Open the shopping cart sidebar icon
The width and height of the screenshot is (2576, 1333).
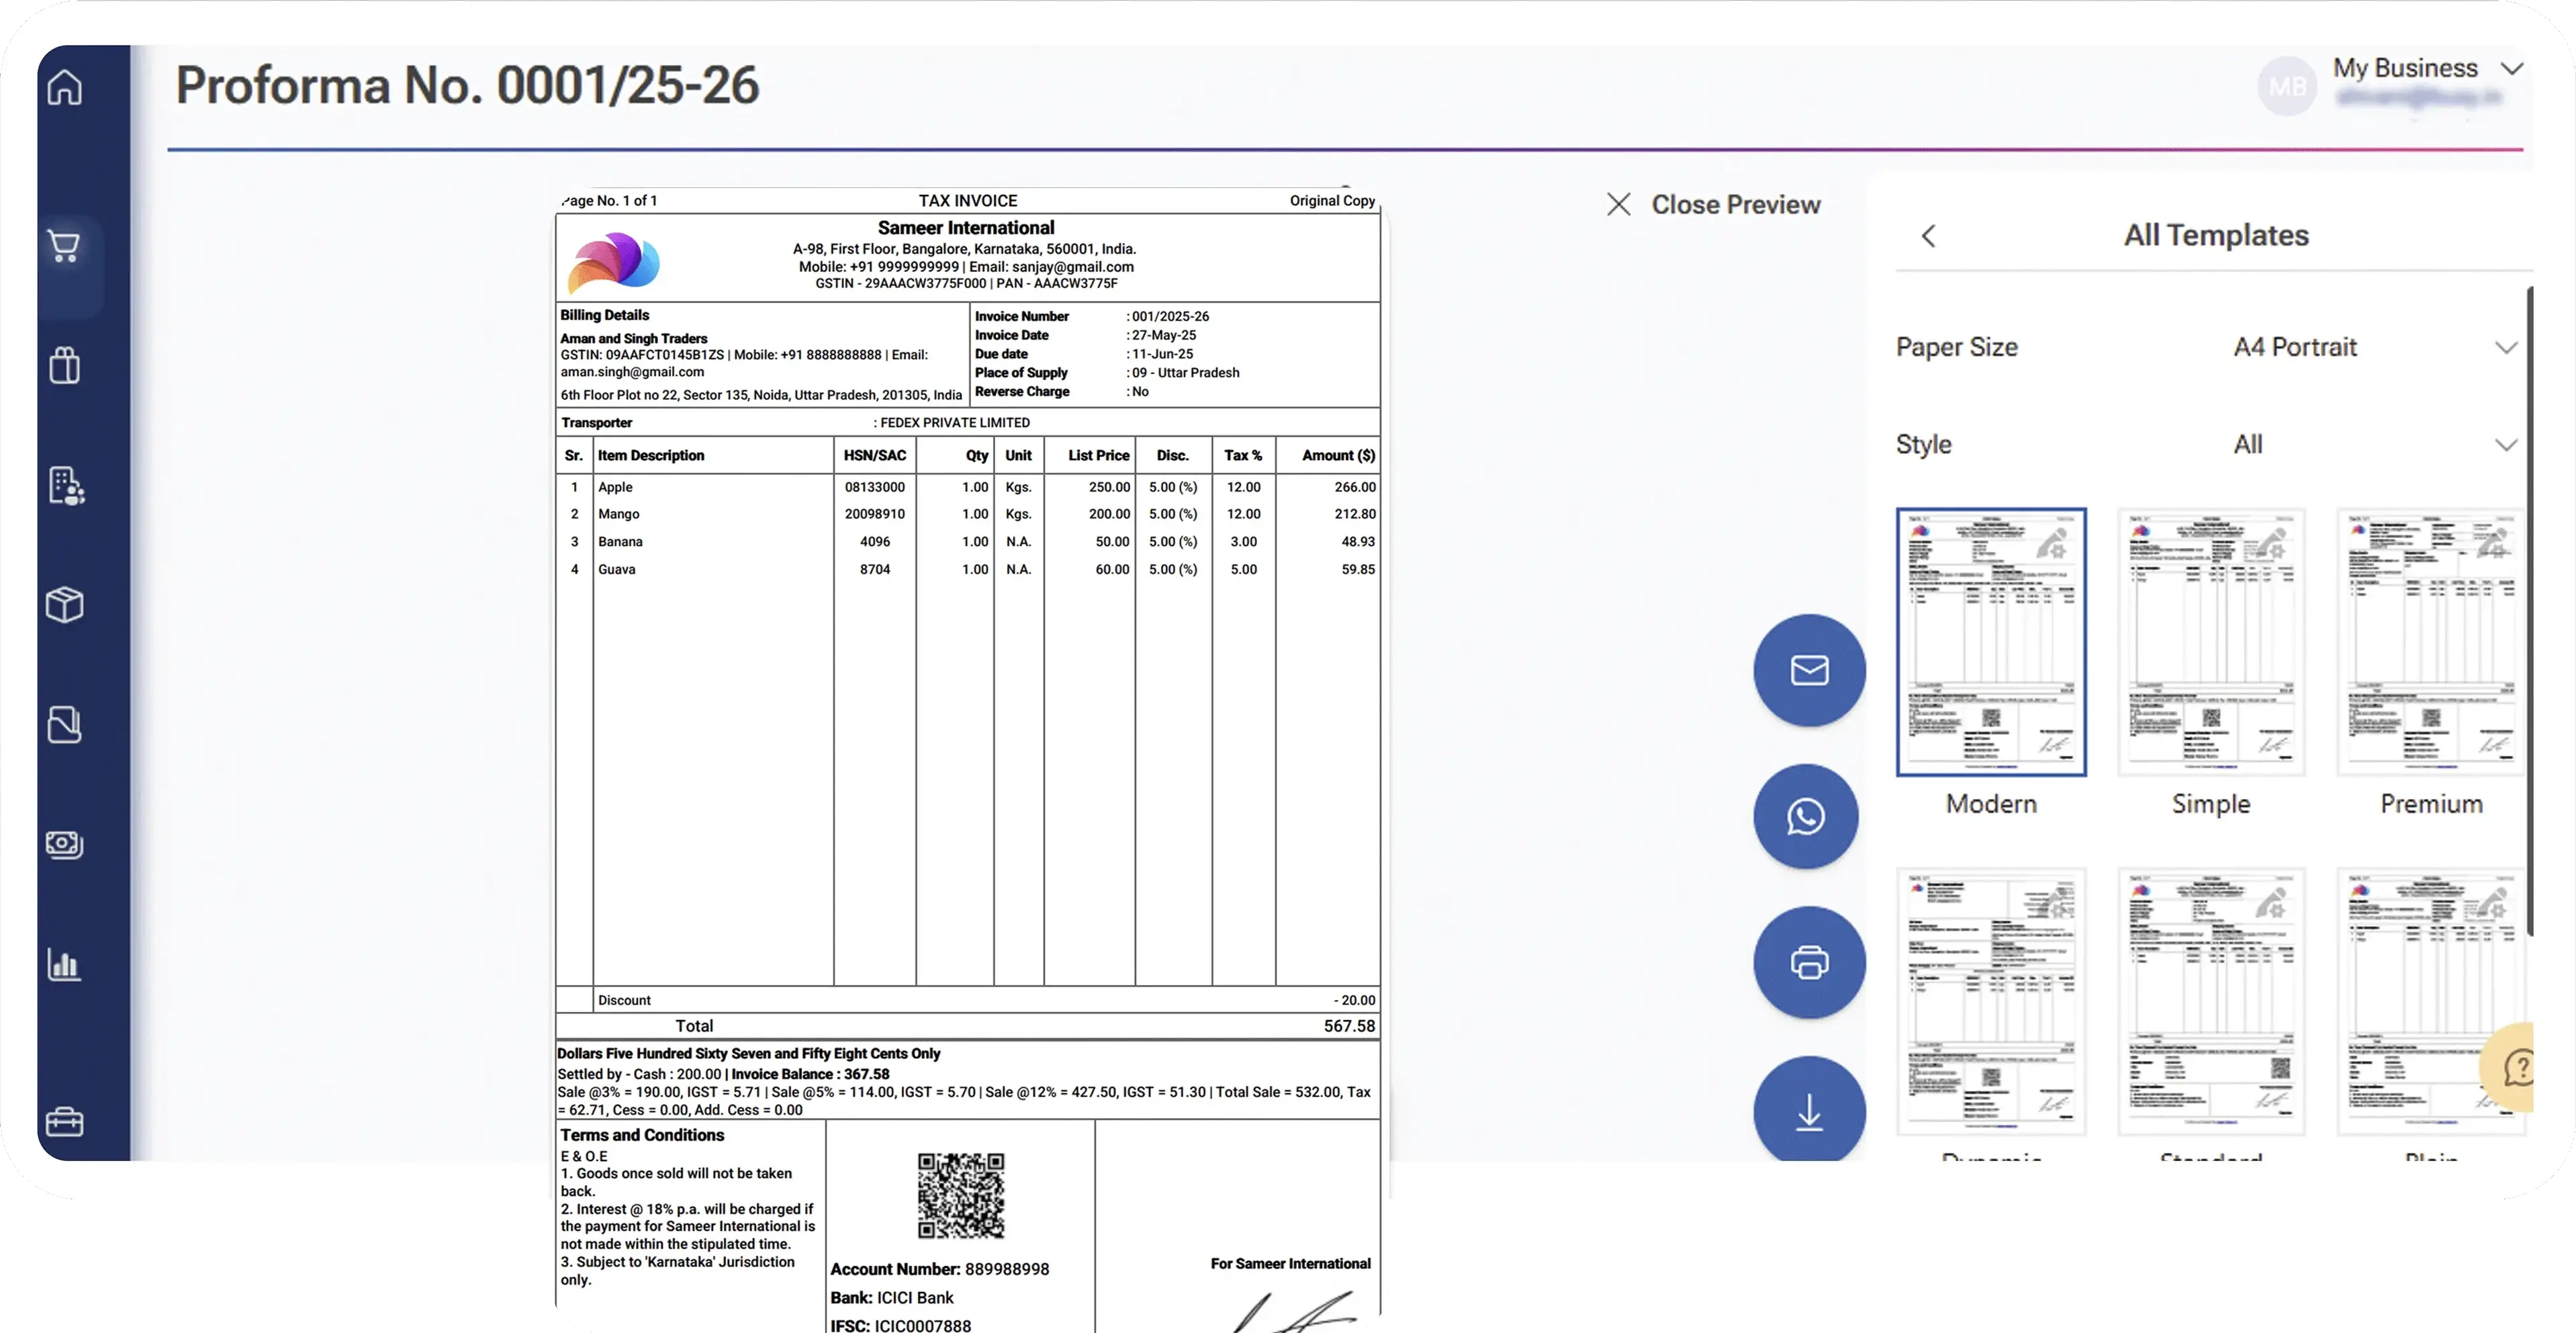coord(65,245)
